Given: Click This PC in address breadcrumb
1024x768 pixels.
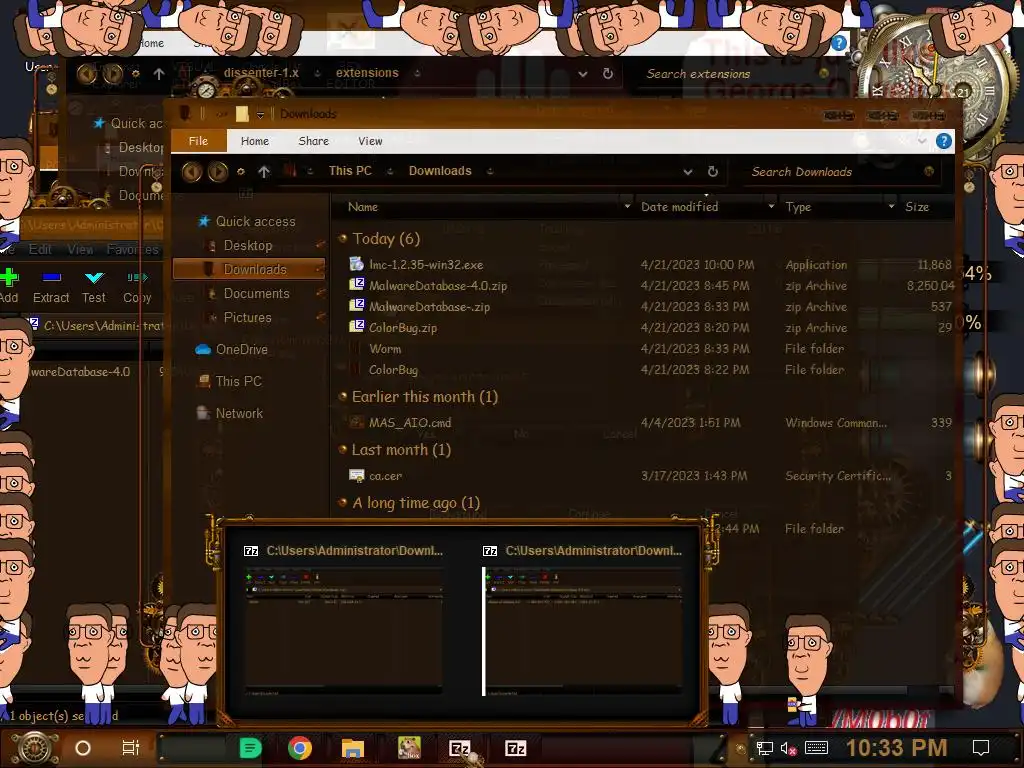Looking at the screenshot, I should (x=350, y=171).
